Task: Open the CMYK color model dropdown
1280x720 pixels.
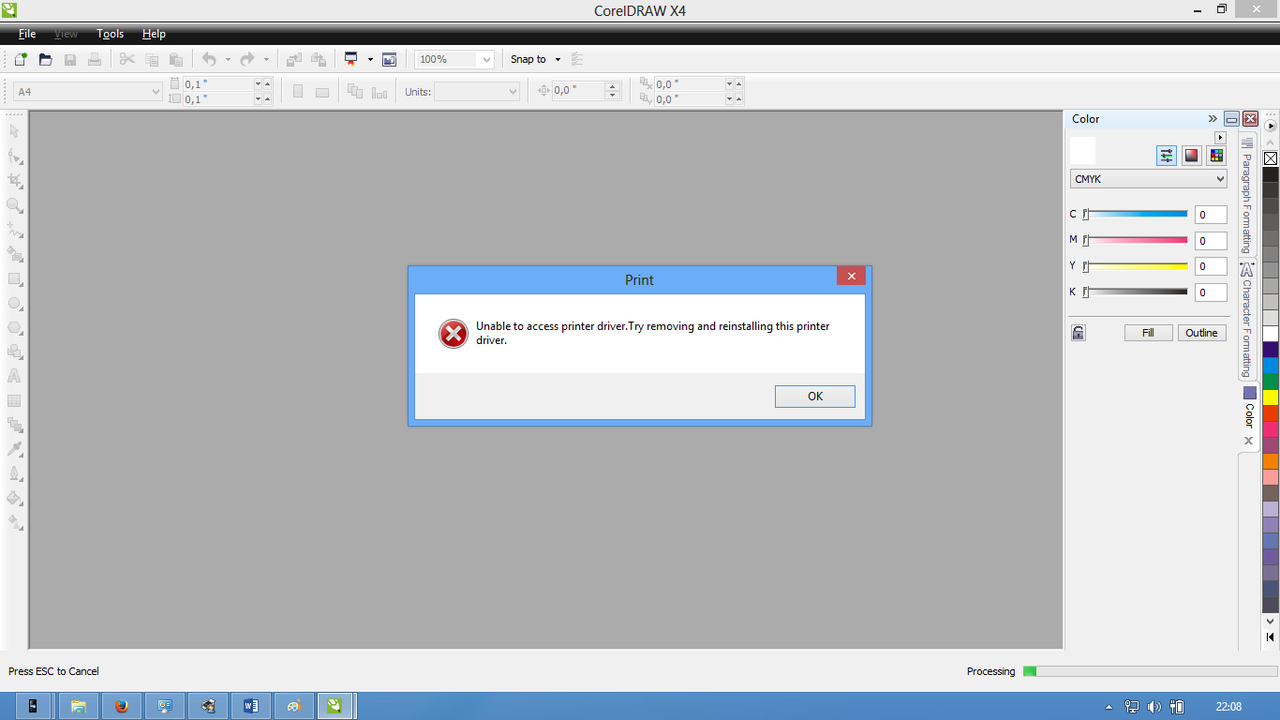Action: [x=1148, y=179]
